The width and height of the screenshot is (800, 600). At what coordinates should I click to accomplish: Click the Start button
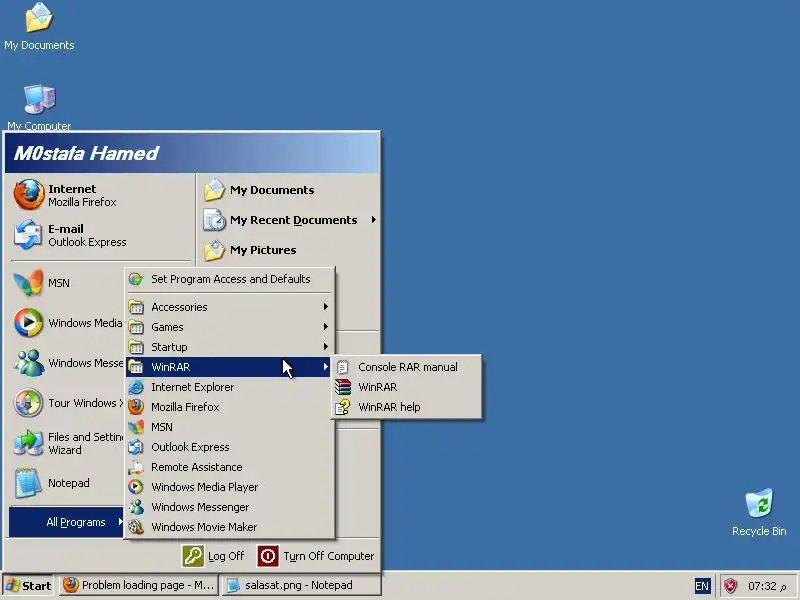point(28,586)
